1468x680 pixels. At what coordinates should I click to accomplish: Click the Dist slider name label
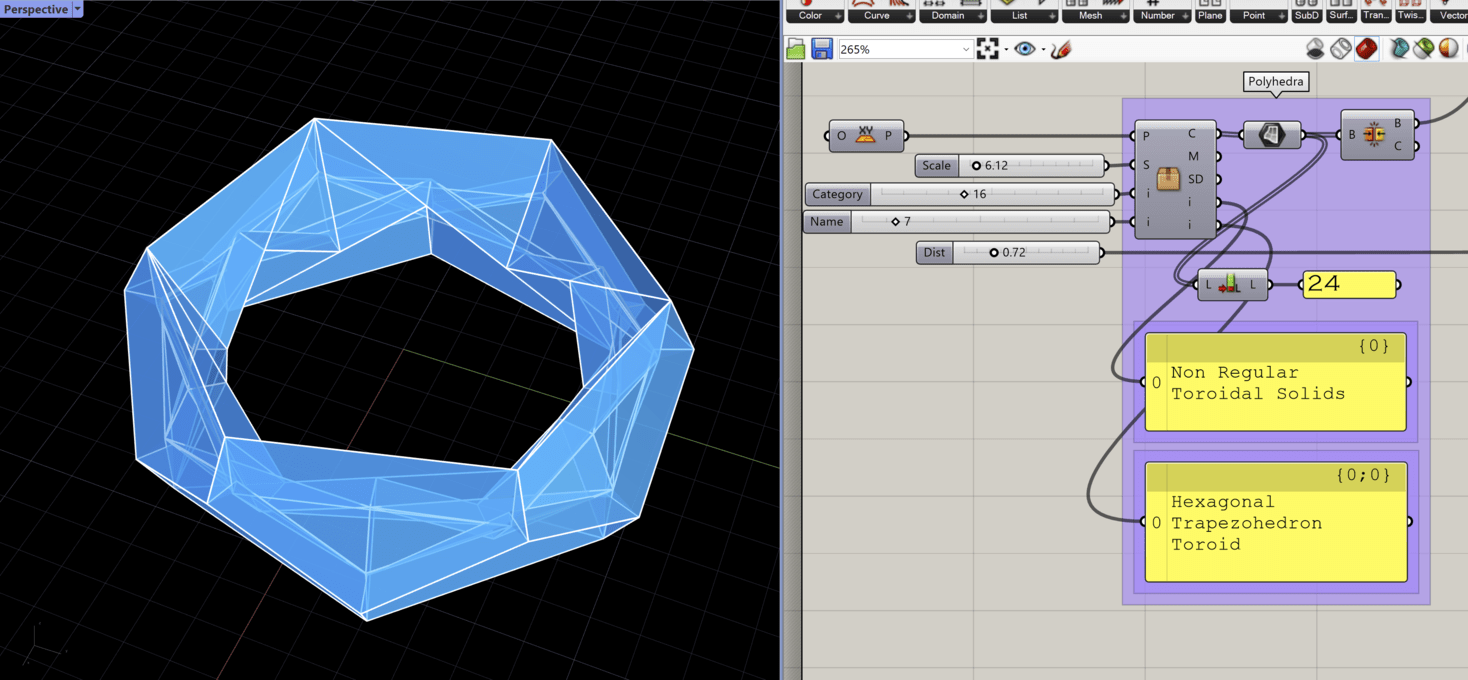[934, 253]
